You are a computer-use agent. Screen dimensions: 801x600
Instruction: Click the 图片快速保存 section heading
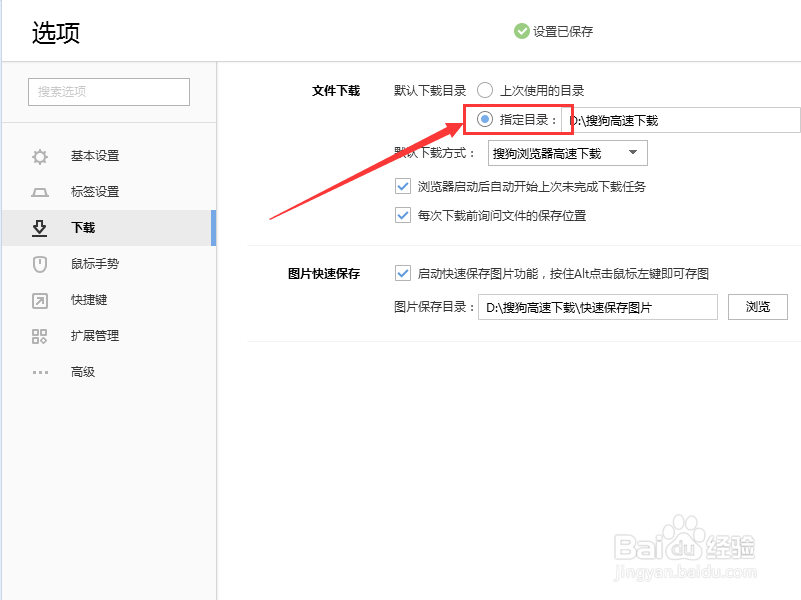[324, 274]
